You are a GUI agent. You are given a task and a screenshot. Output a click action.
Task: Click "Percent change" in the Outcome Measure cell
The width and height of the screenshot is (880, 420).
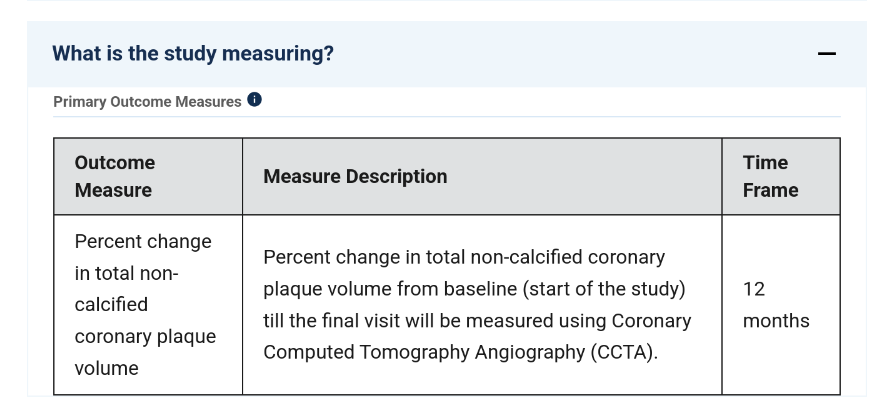(x=143, y=242)
